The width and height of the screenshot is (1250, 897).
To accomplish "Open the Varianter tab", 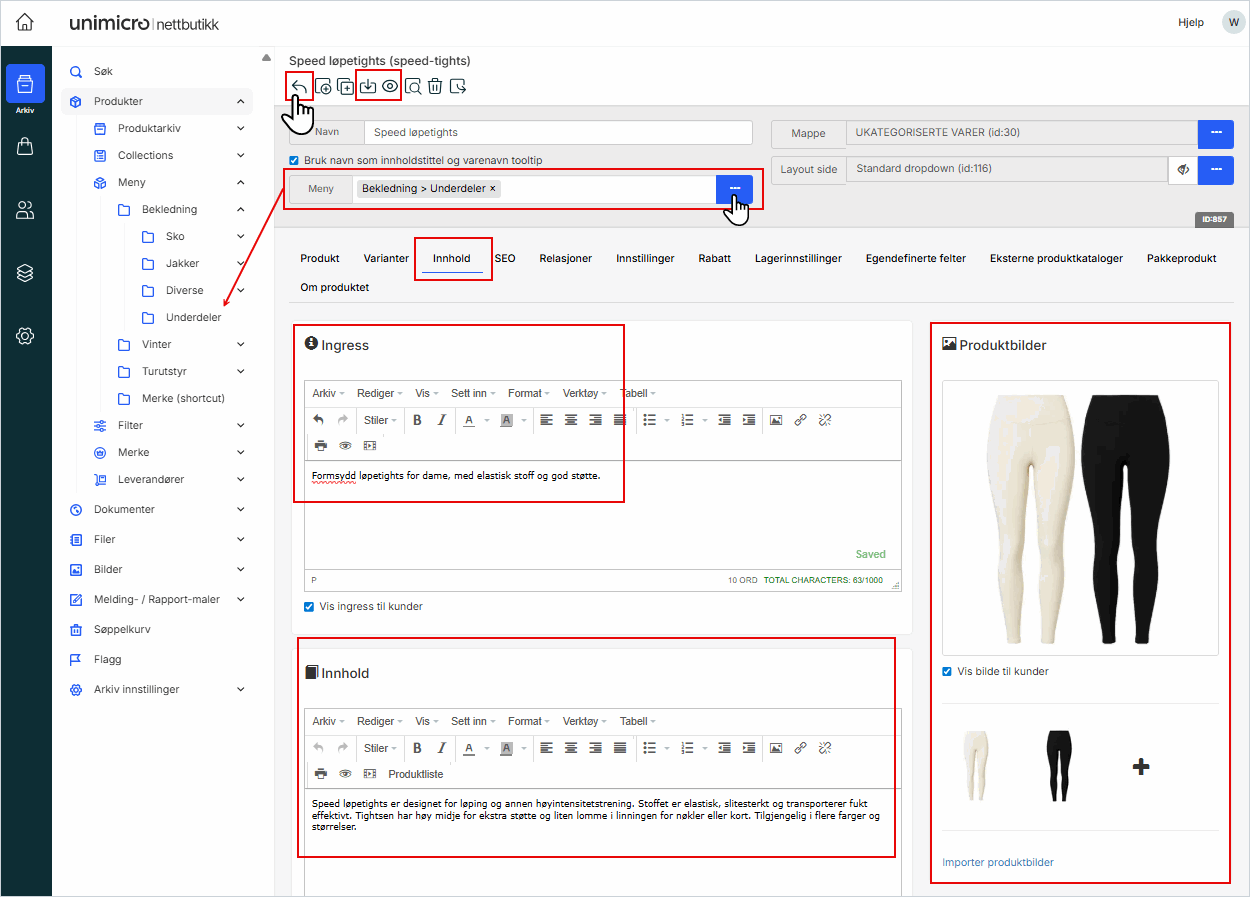I will pyautogui.click(x=386, y=257).
